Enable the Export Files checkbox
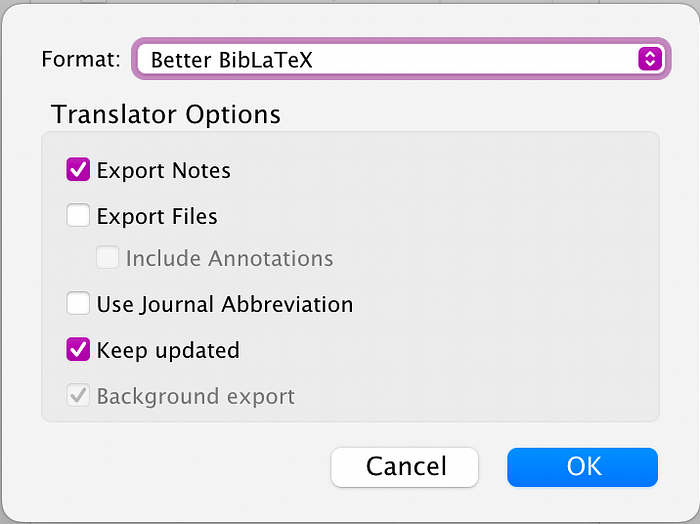This screenshot has width=700, height=524. coord(78,215)
